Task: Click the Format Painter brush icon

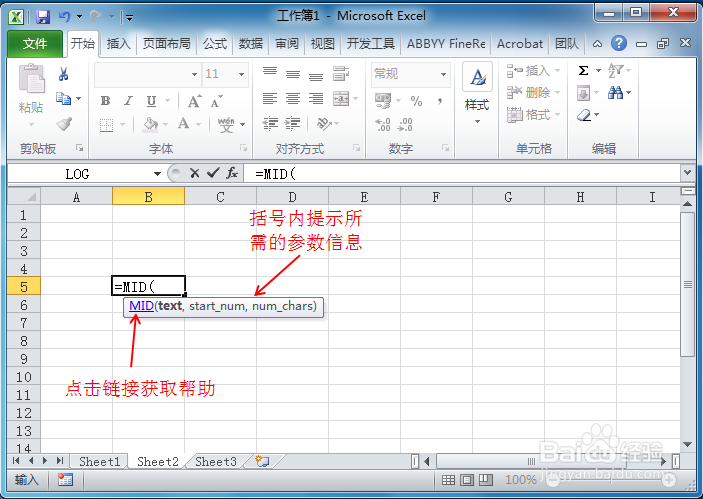Action: coord(64,123)
